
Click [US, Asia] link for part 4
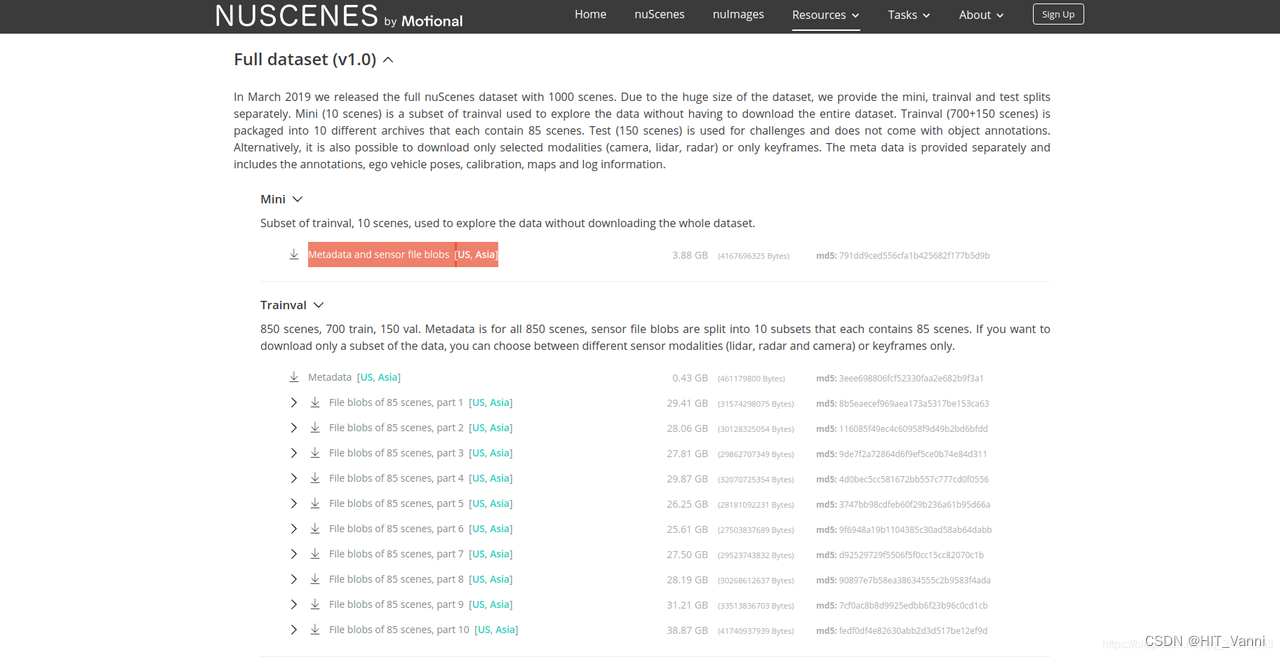click(x=490, y=479)
